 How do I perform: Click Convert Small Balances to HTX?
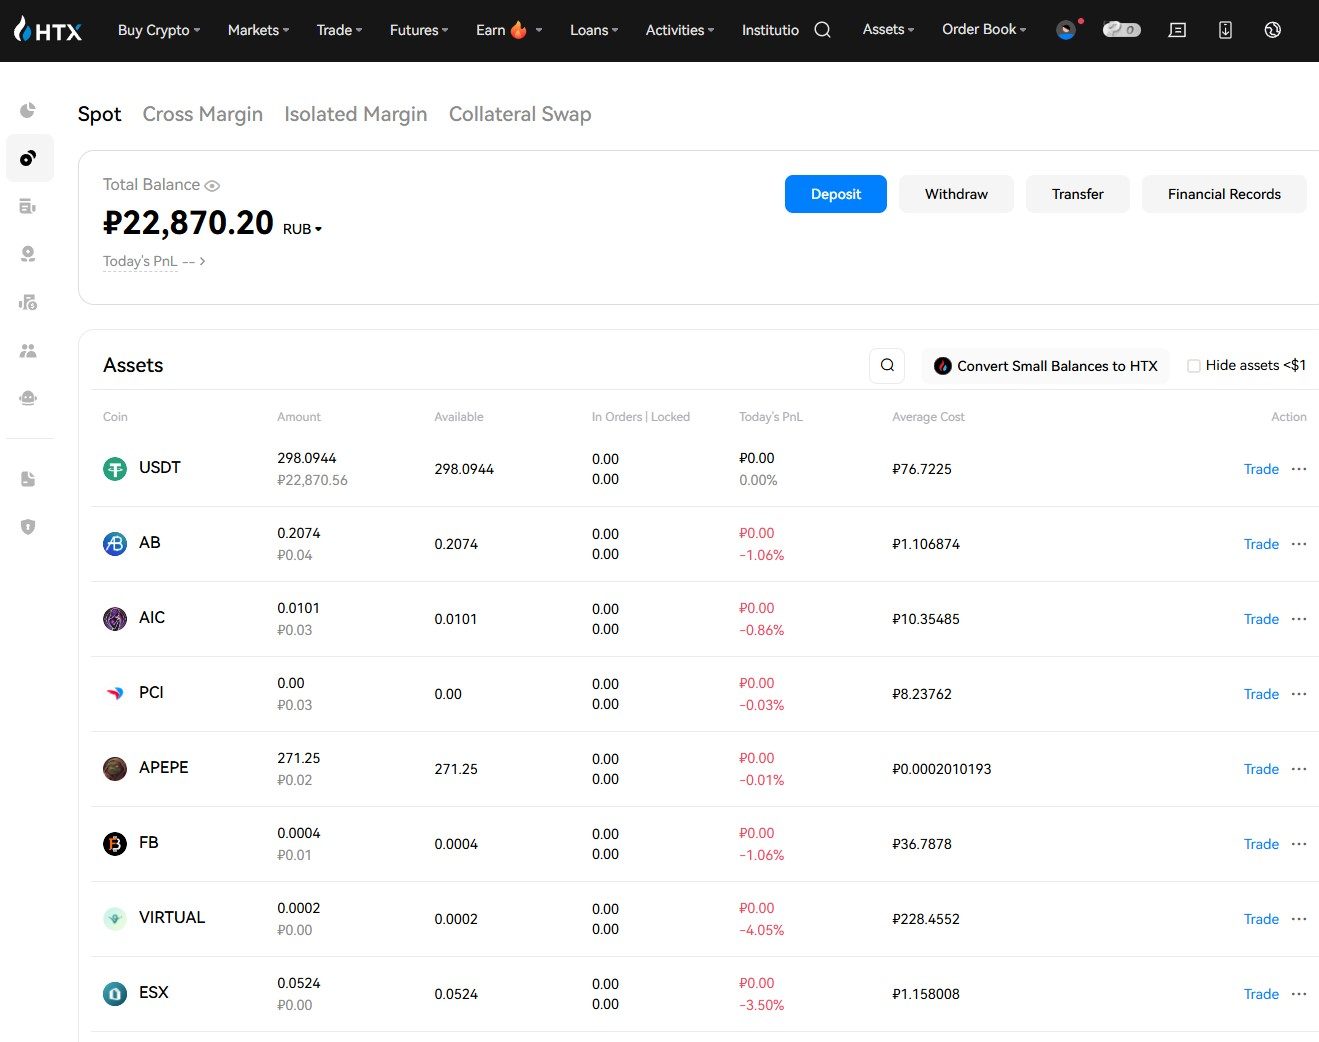[1045, 366]
